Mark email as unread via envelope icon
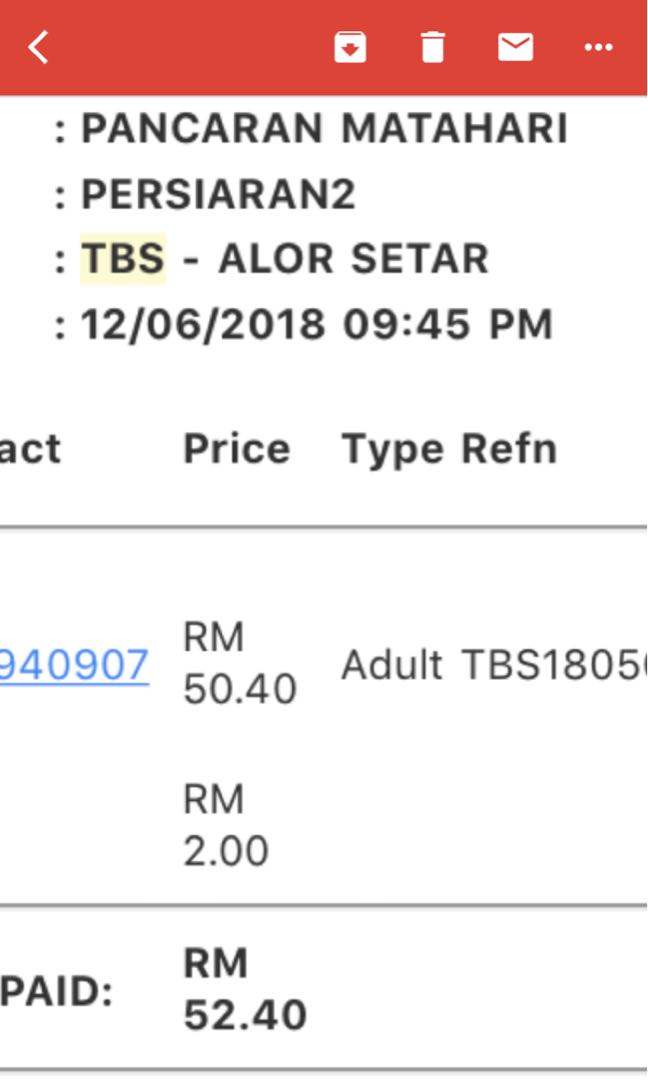Viewport: 648px width, 1080px height. pyautogui.click(x=515, y=48)
